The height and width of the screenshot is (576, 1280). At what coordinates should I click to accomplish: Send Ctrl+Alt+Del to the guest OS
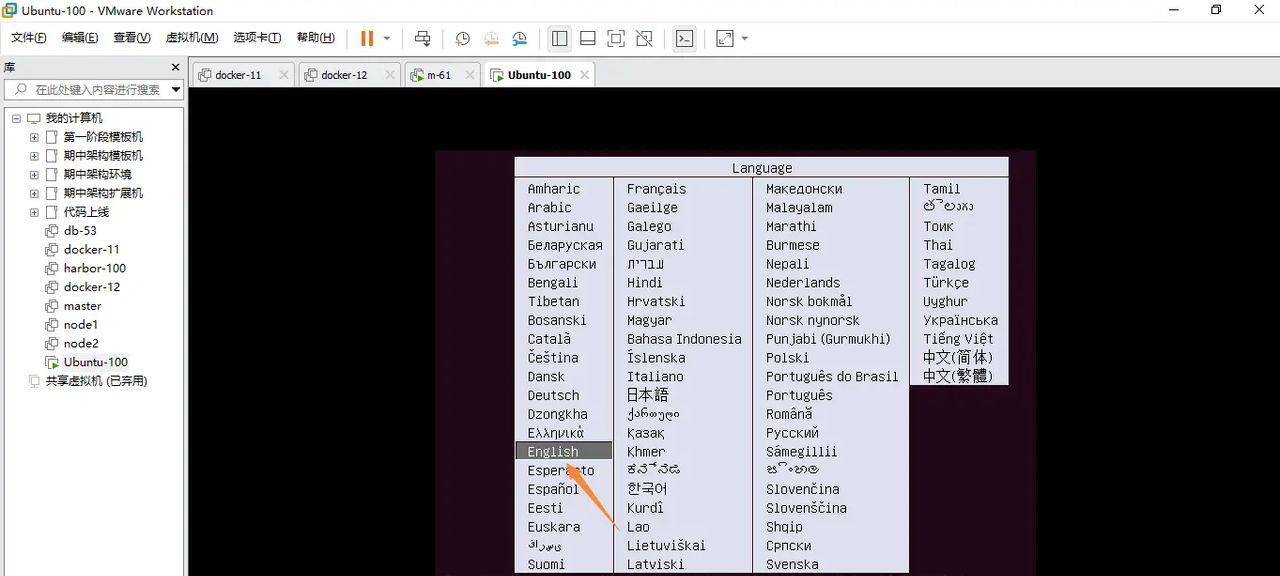click(x=422, y=38)
